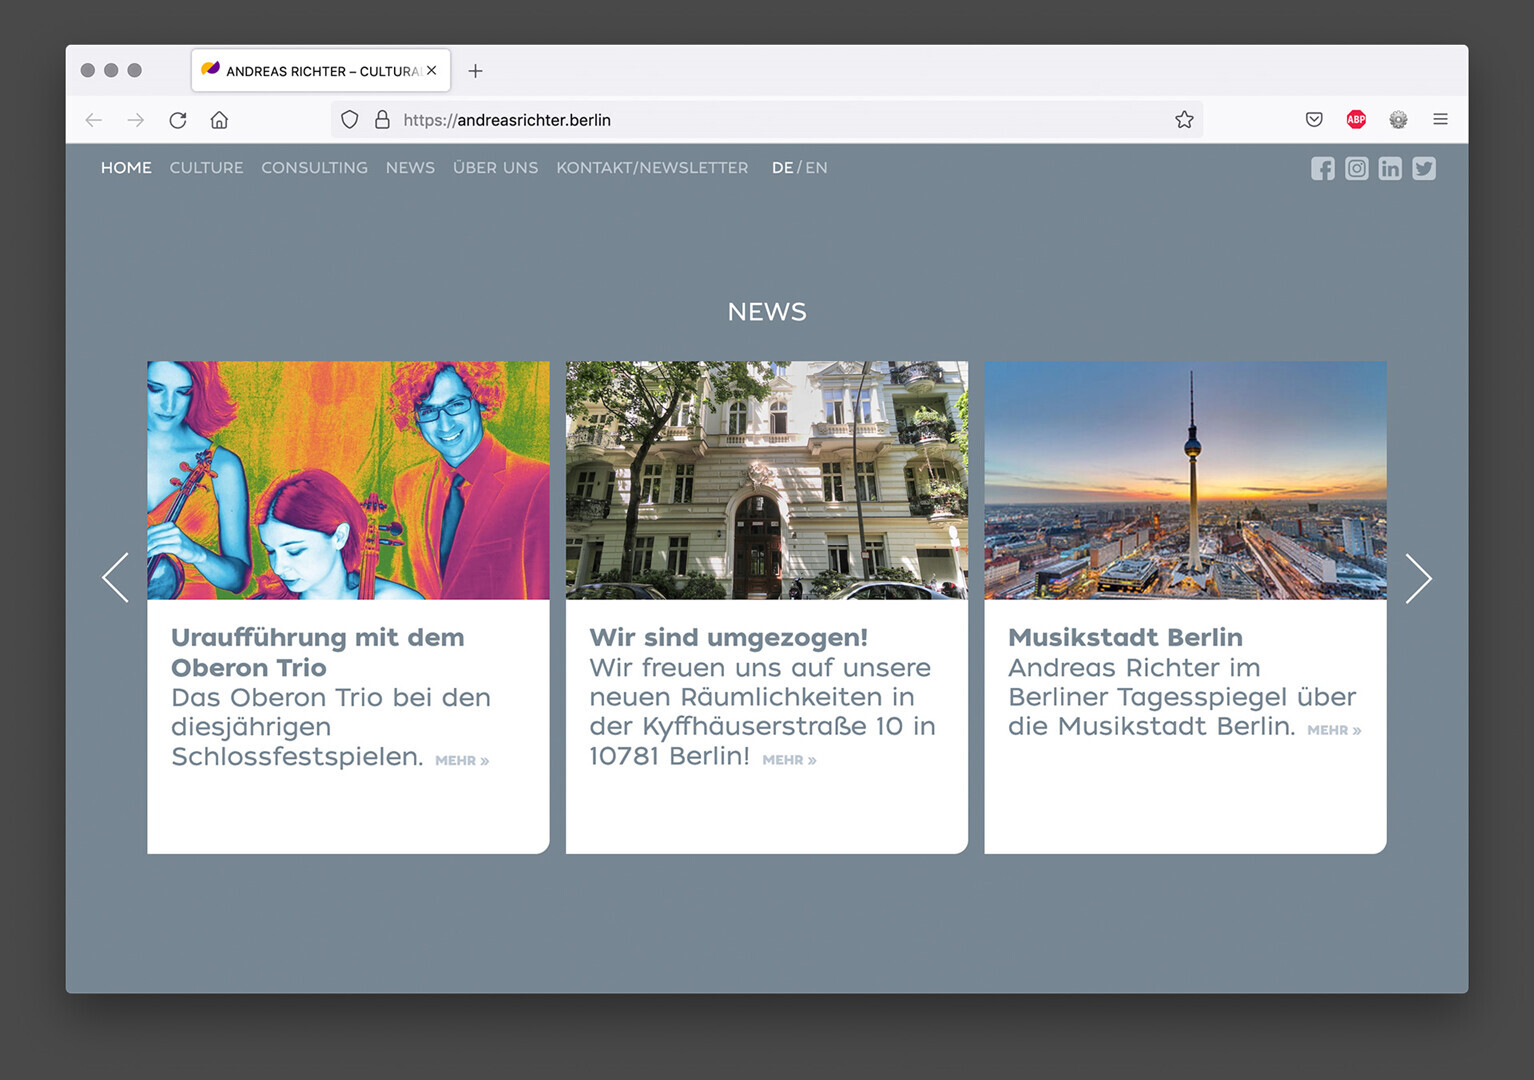Open the CULTURE menu item

click(206, 168)
